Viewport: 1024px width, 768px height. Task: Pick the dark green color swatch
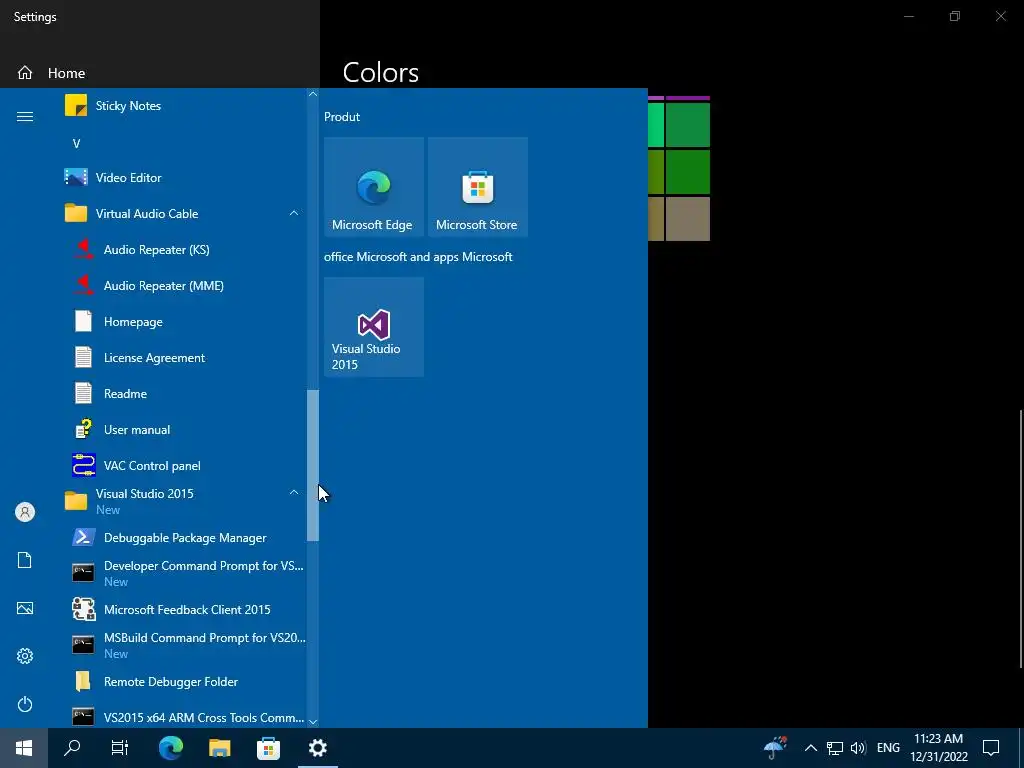click(688, 172)
